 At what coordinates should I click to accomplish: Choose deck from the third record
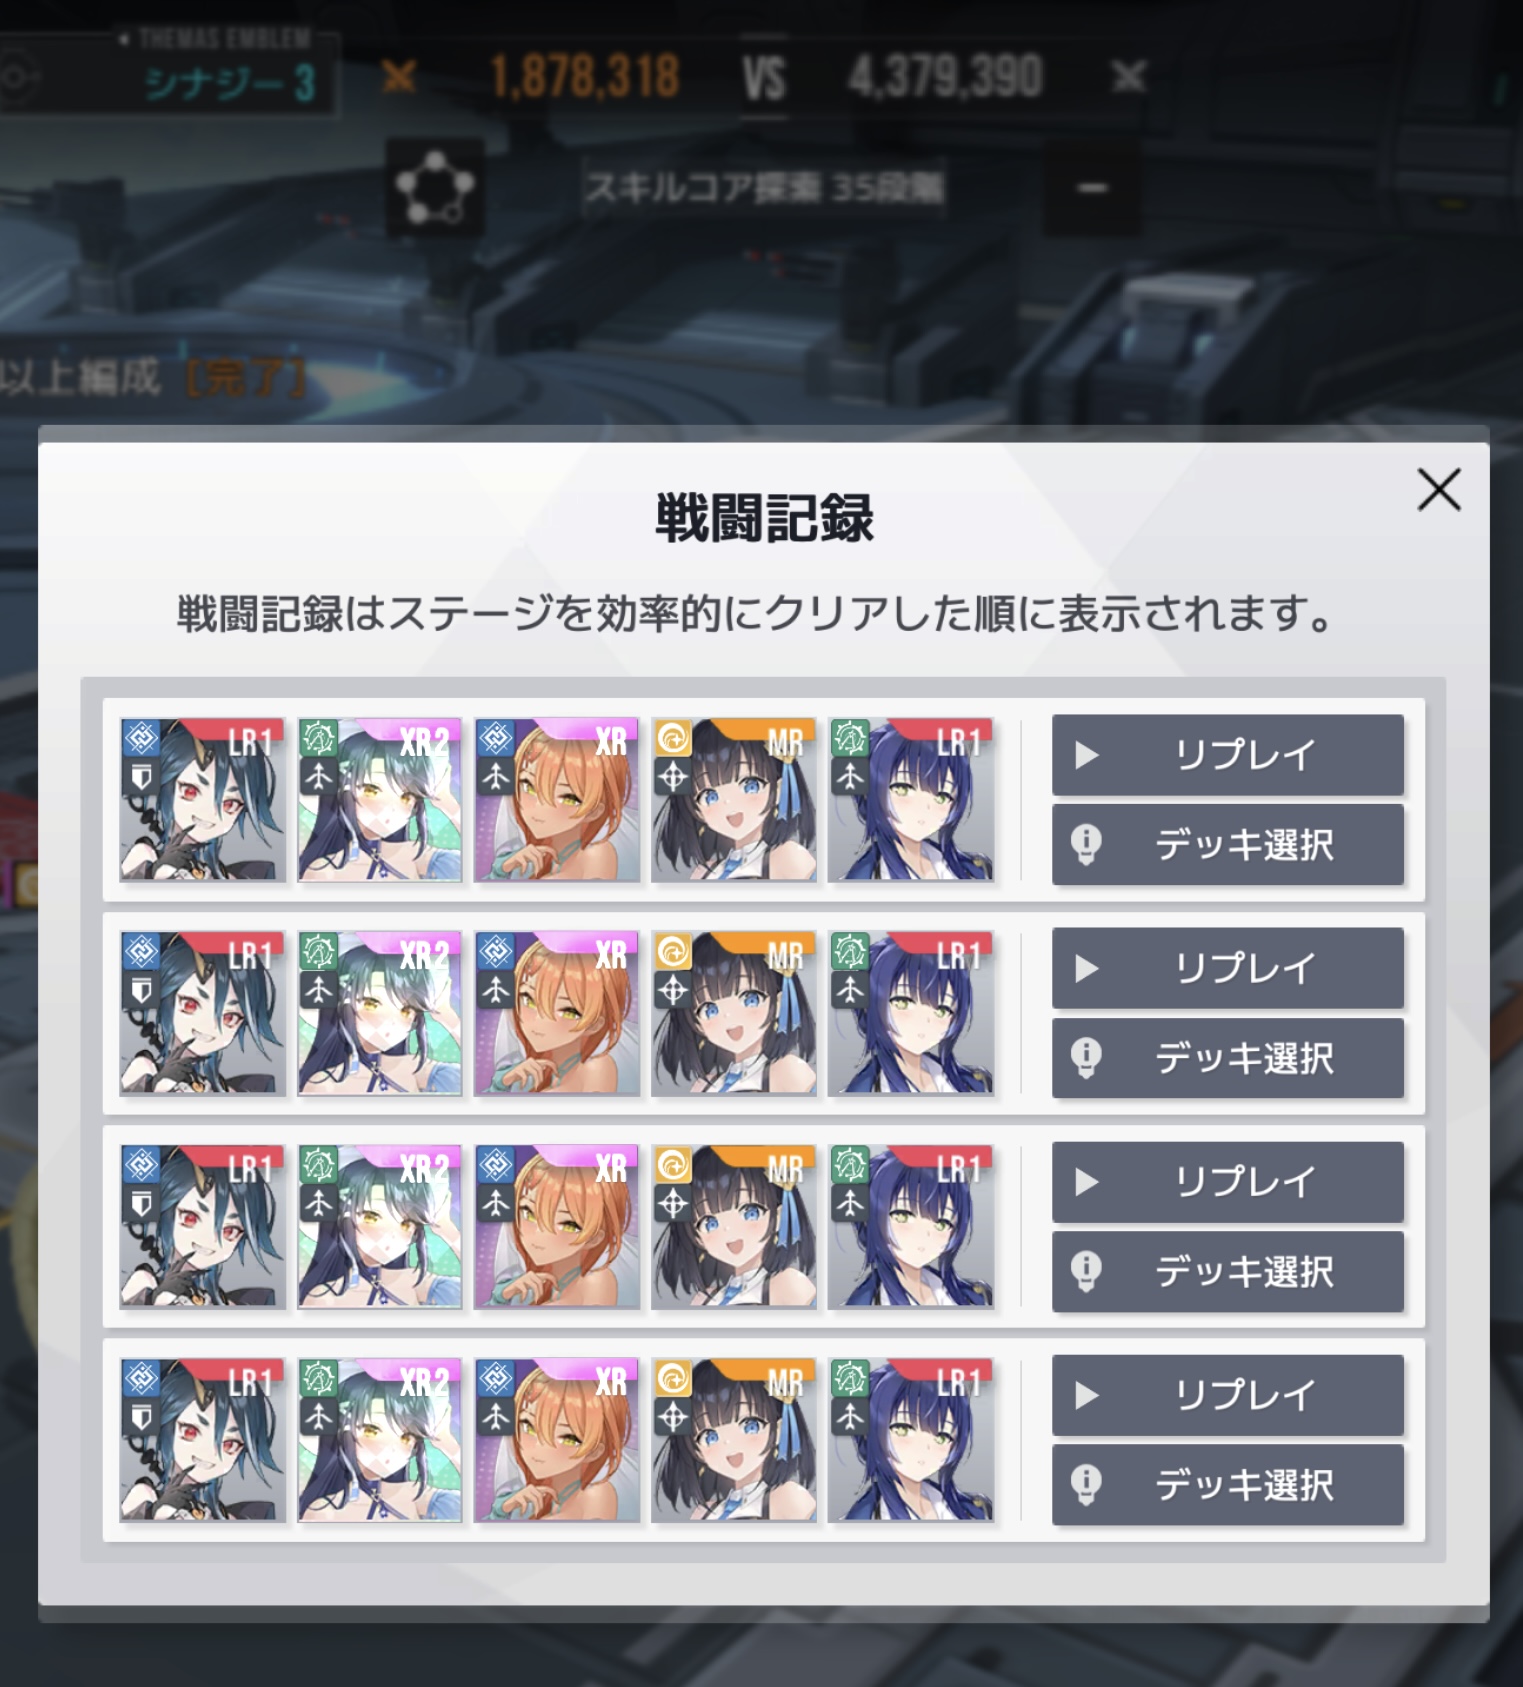pos(1227,1272)
